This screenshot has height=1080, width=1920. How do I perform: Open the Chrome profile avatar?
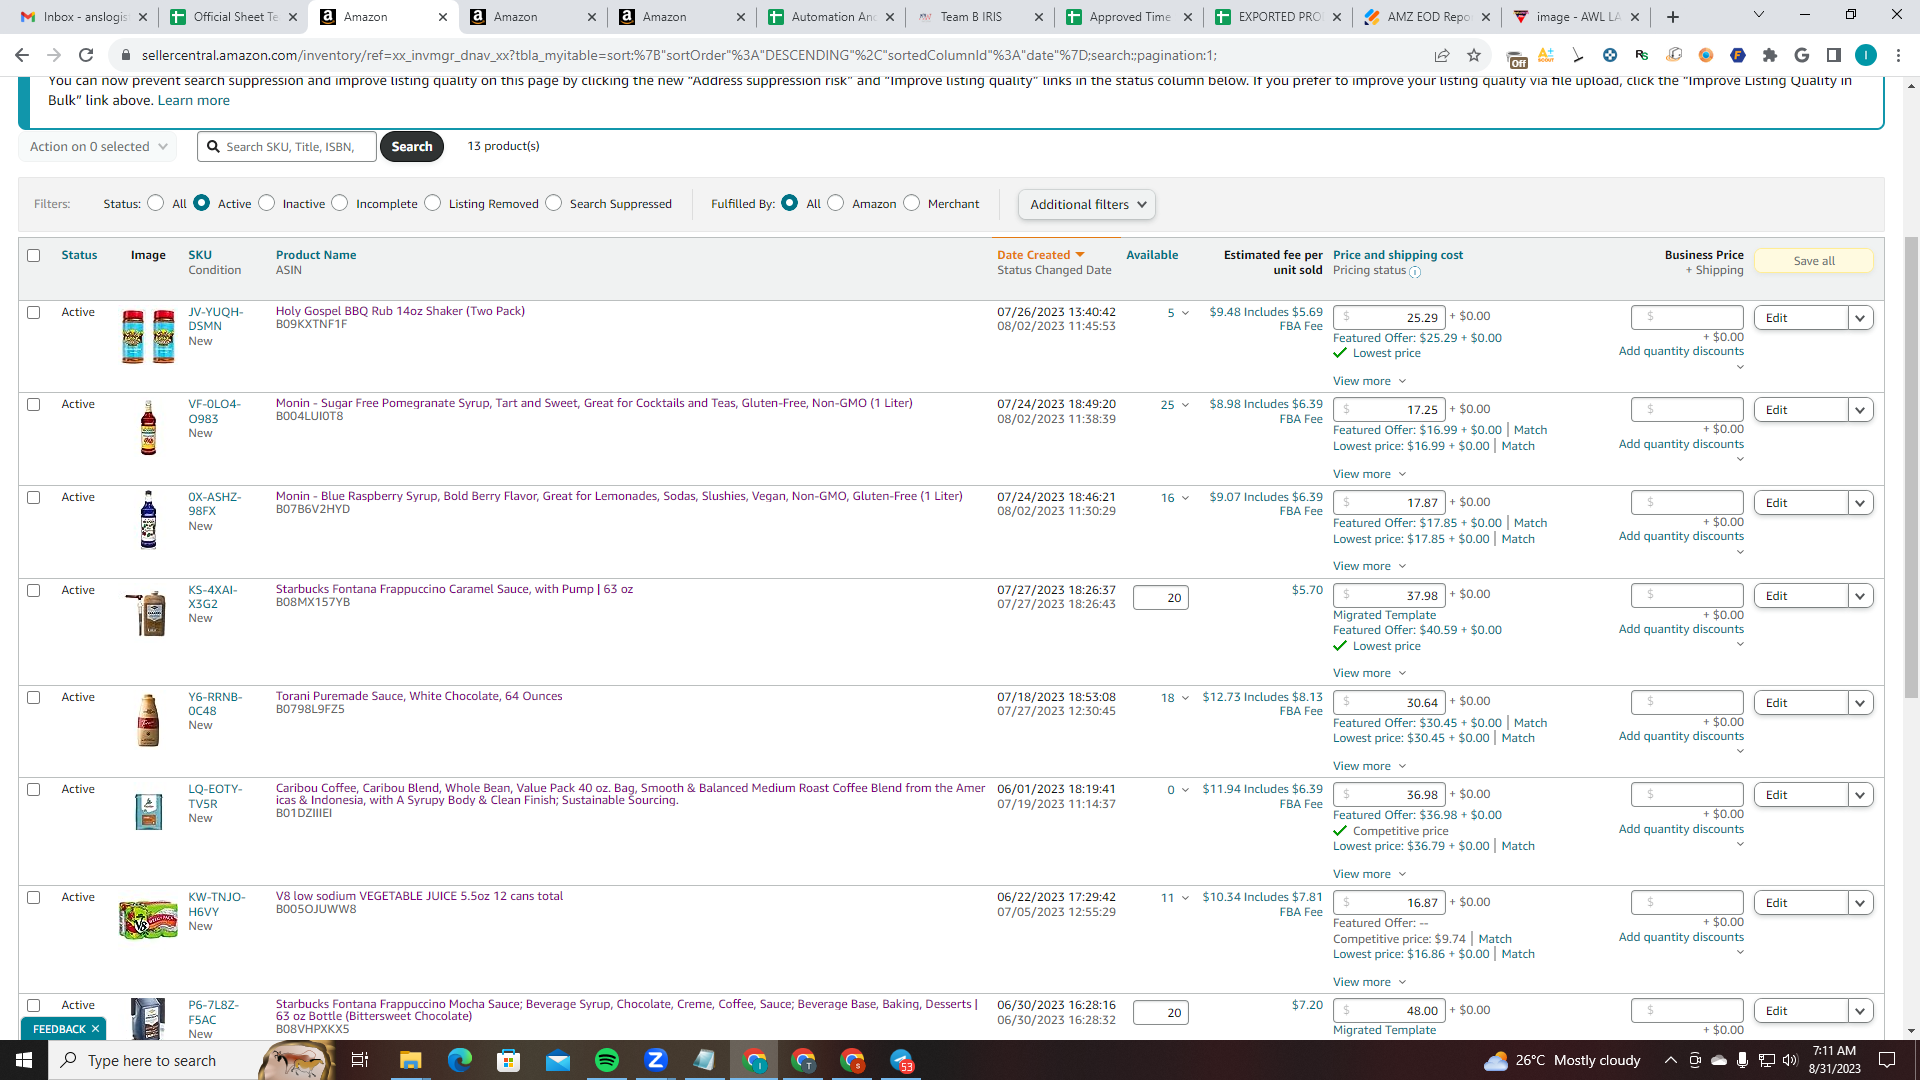tap(1866, 55)
